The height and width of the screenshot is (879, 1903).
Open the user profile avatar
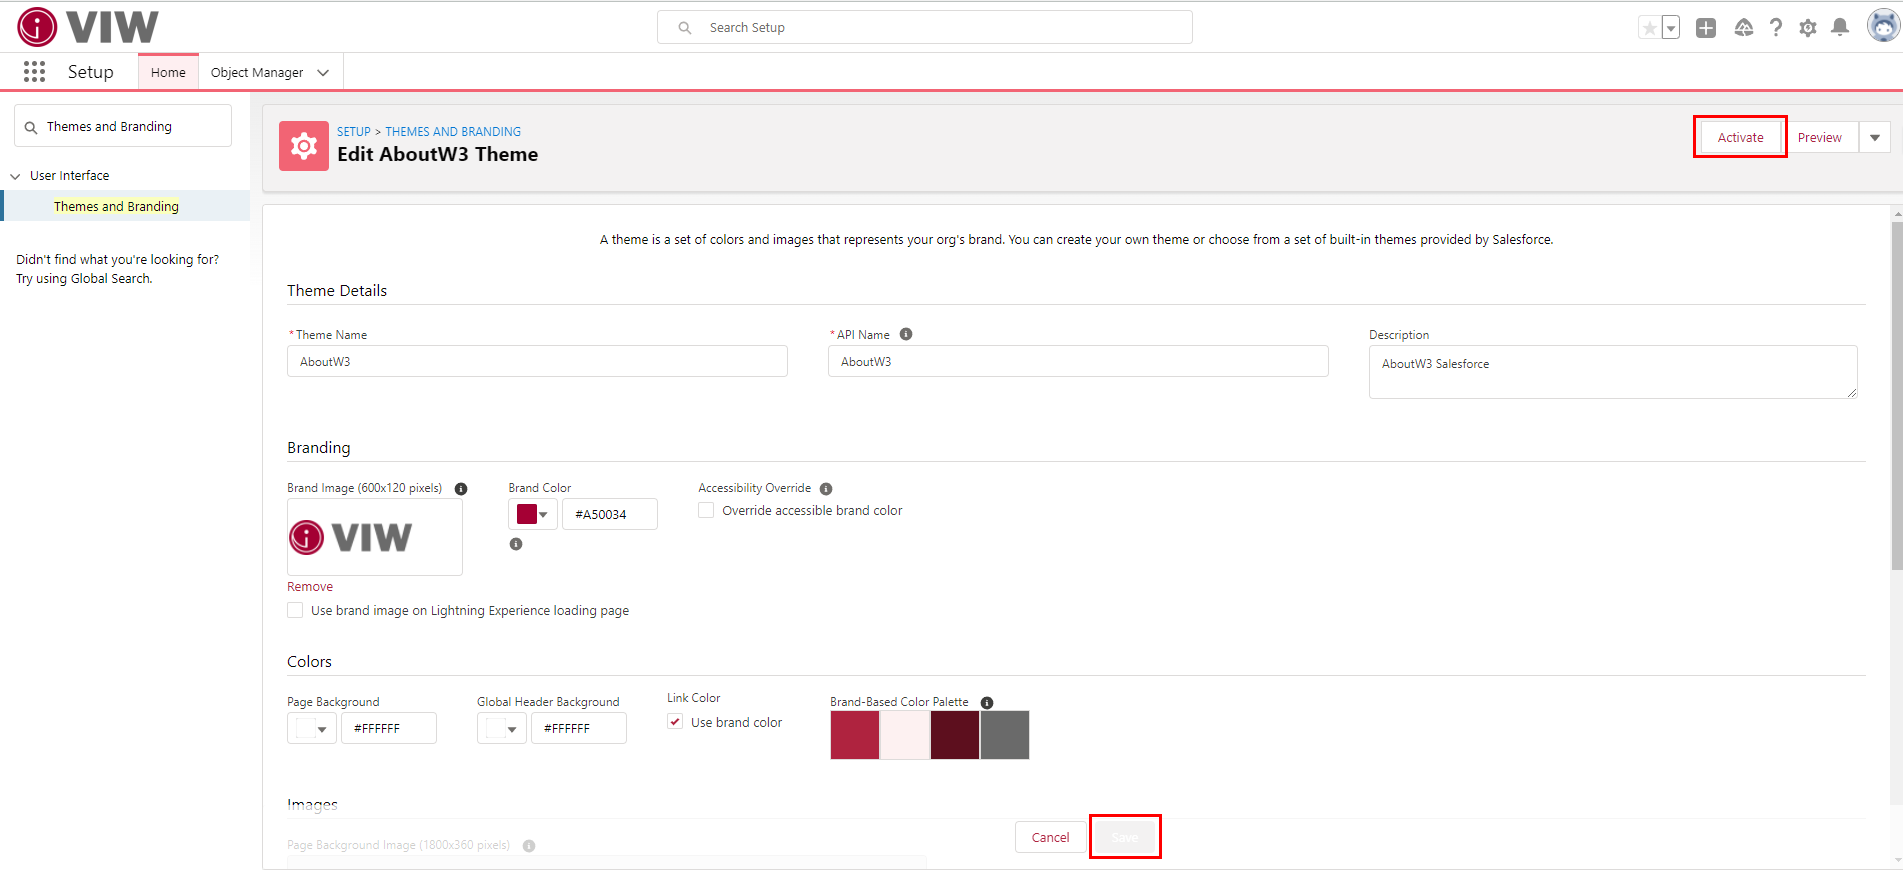click(1883, 27)
